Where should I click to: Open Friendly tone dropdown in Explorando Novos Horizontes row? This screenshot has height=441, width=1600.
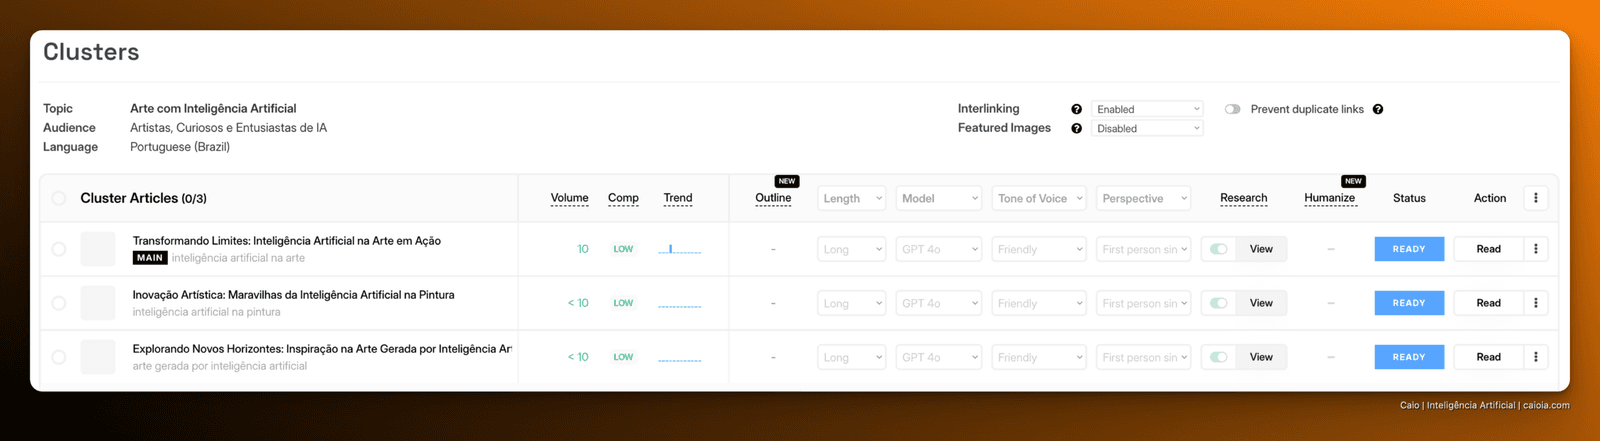click(1039, 357)
